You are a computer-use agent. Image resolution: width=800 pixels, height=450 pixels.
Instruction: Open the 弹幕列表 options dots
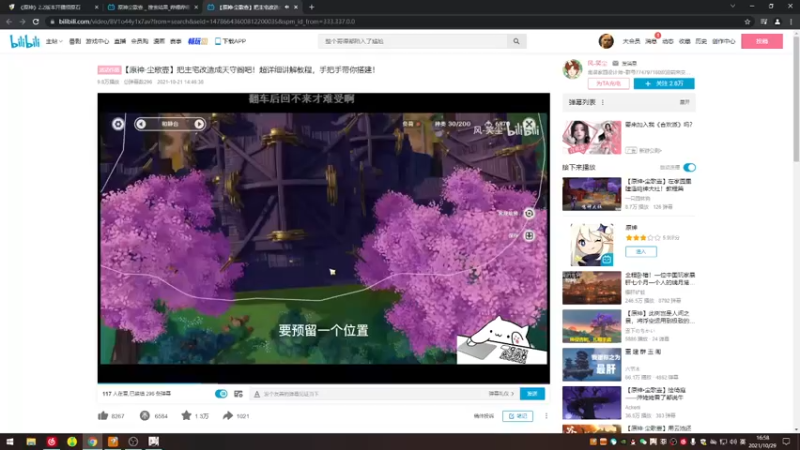[x=603, y=103]
